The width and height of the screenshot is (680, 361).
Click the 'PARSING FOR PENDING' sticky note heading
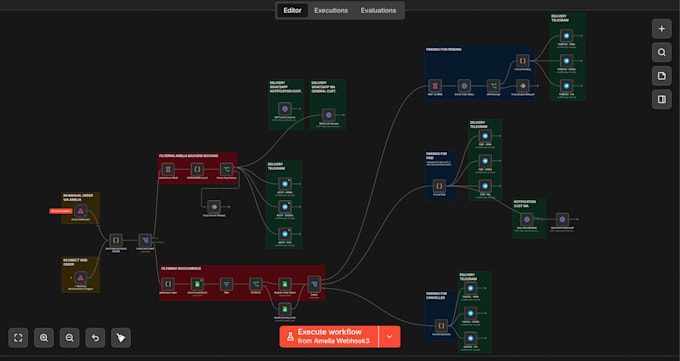tap(444, 49)
